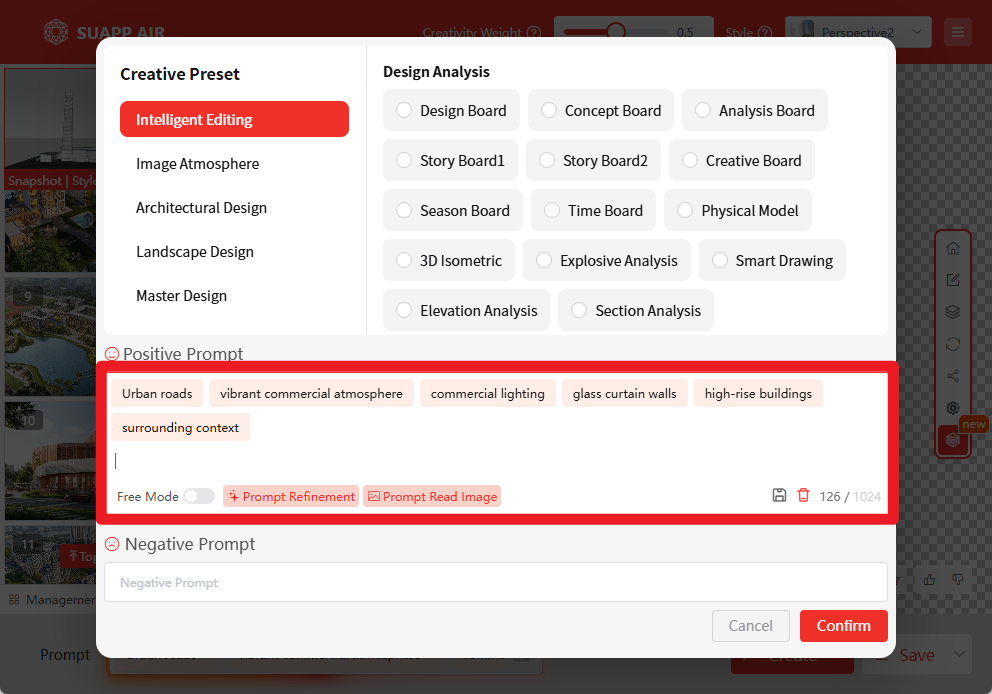
Task: Open the Landscape Design preset category
Action: pyautogui.click(x=195, y=252)
